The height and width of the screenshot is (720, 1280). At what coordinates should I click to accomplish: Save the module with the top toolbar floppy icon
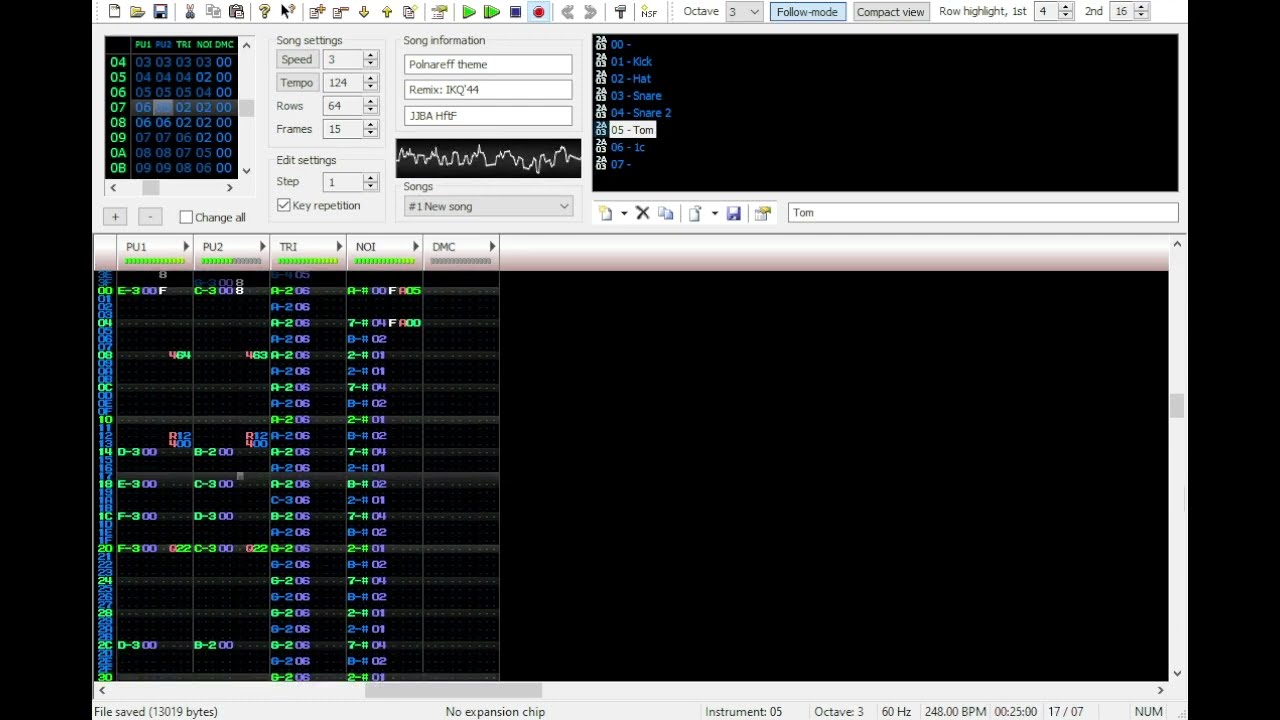click(x=160, y=12)
